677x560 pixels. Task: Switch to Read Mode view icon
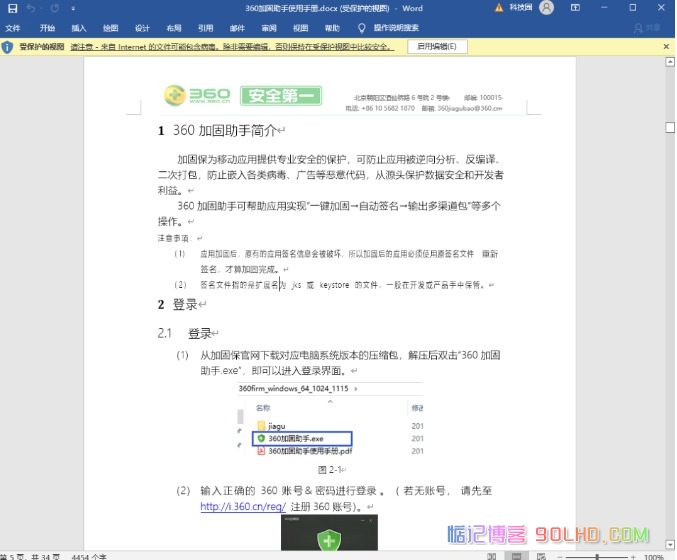pos(491,556)
